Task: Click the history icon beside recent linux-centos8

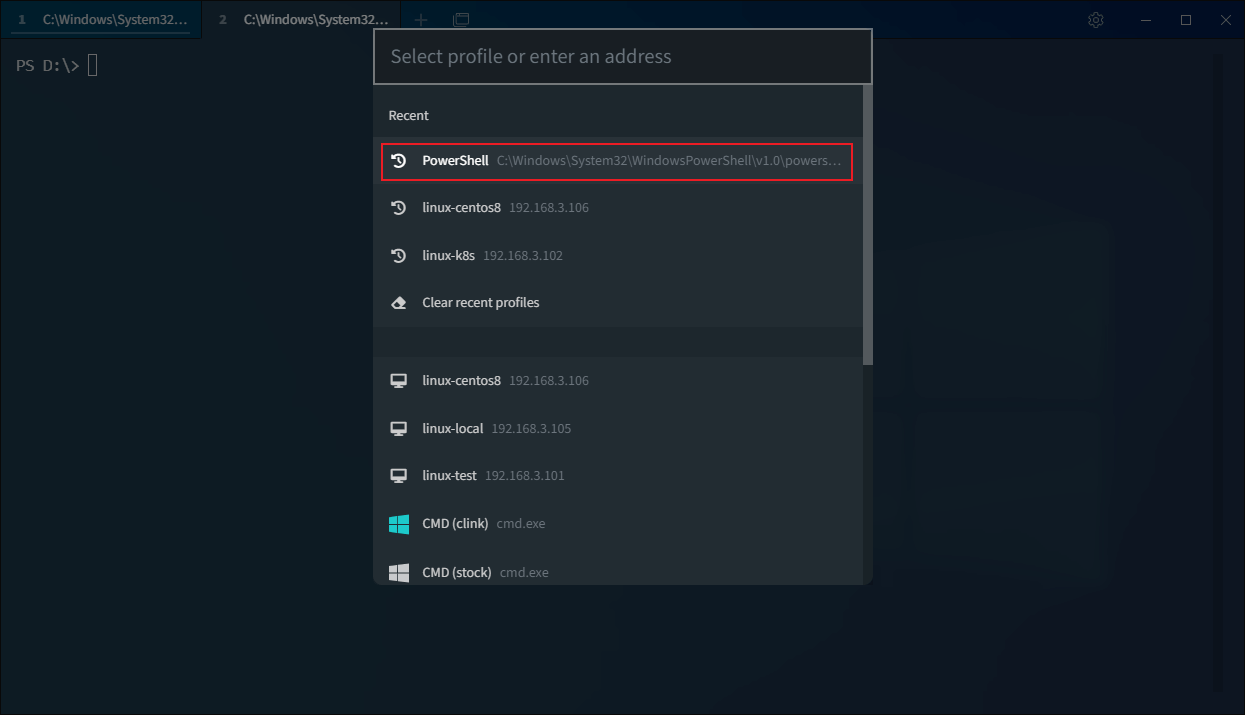Action: (x=398, y=208)
